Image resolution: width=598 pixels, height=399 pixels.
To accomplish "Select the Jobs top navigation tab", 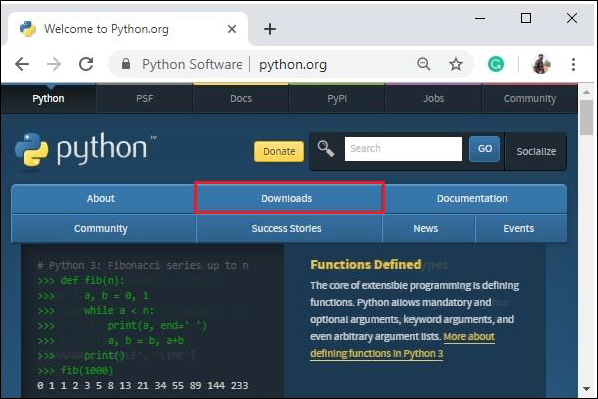I will 434,99.
